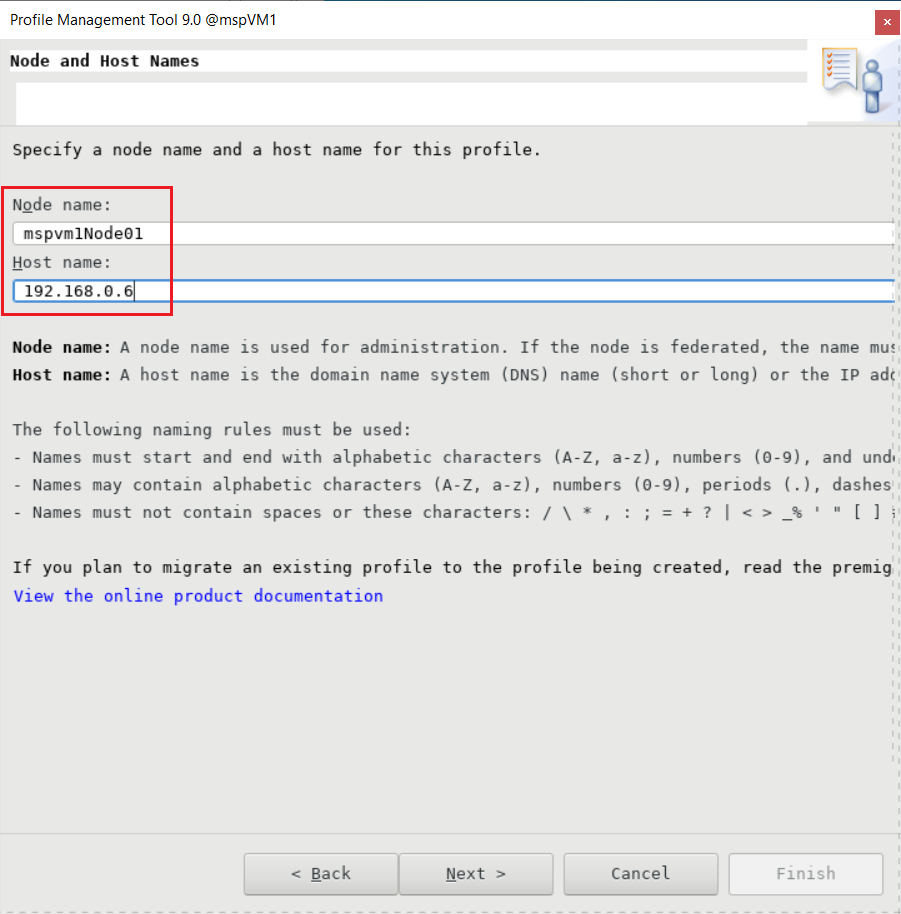Click the disabled Finish button
This screenshot has height=914, width=901.
(x=805, y=873)
